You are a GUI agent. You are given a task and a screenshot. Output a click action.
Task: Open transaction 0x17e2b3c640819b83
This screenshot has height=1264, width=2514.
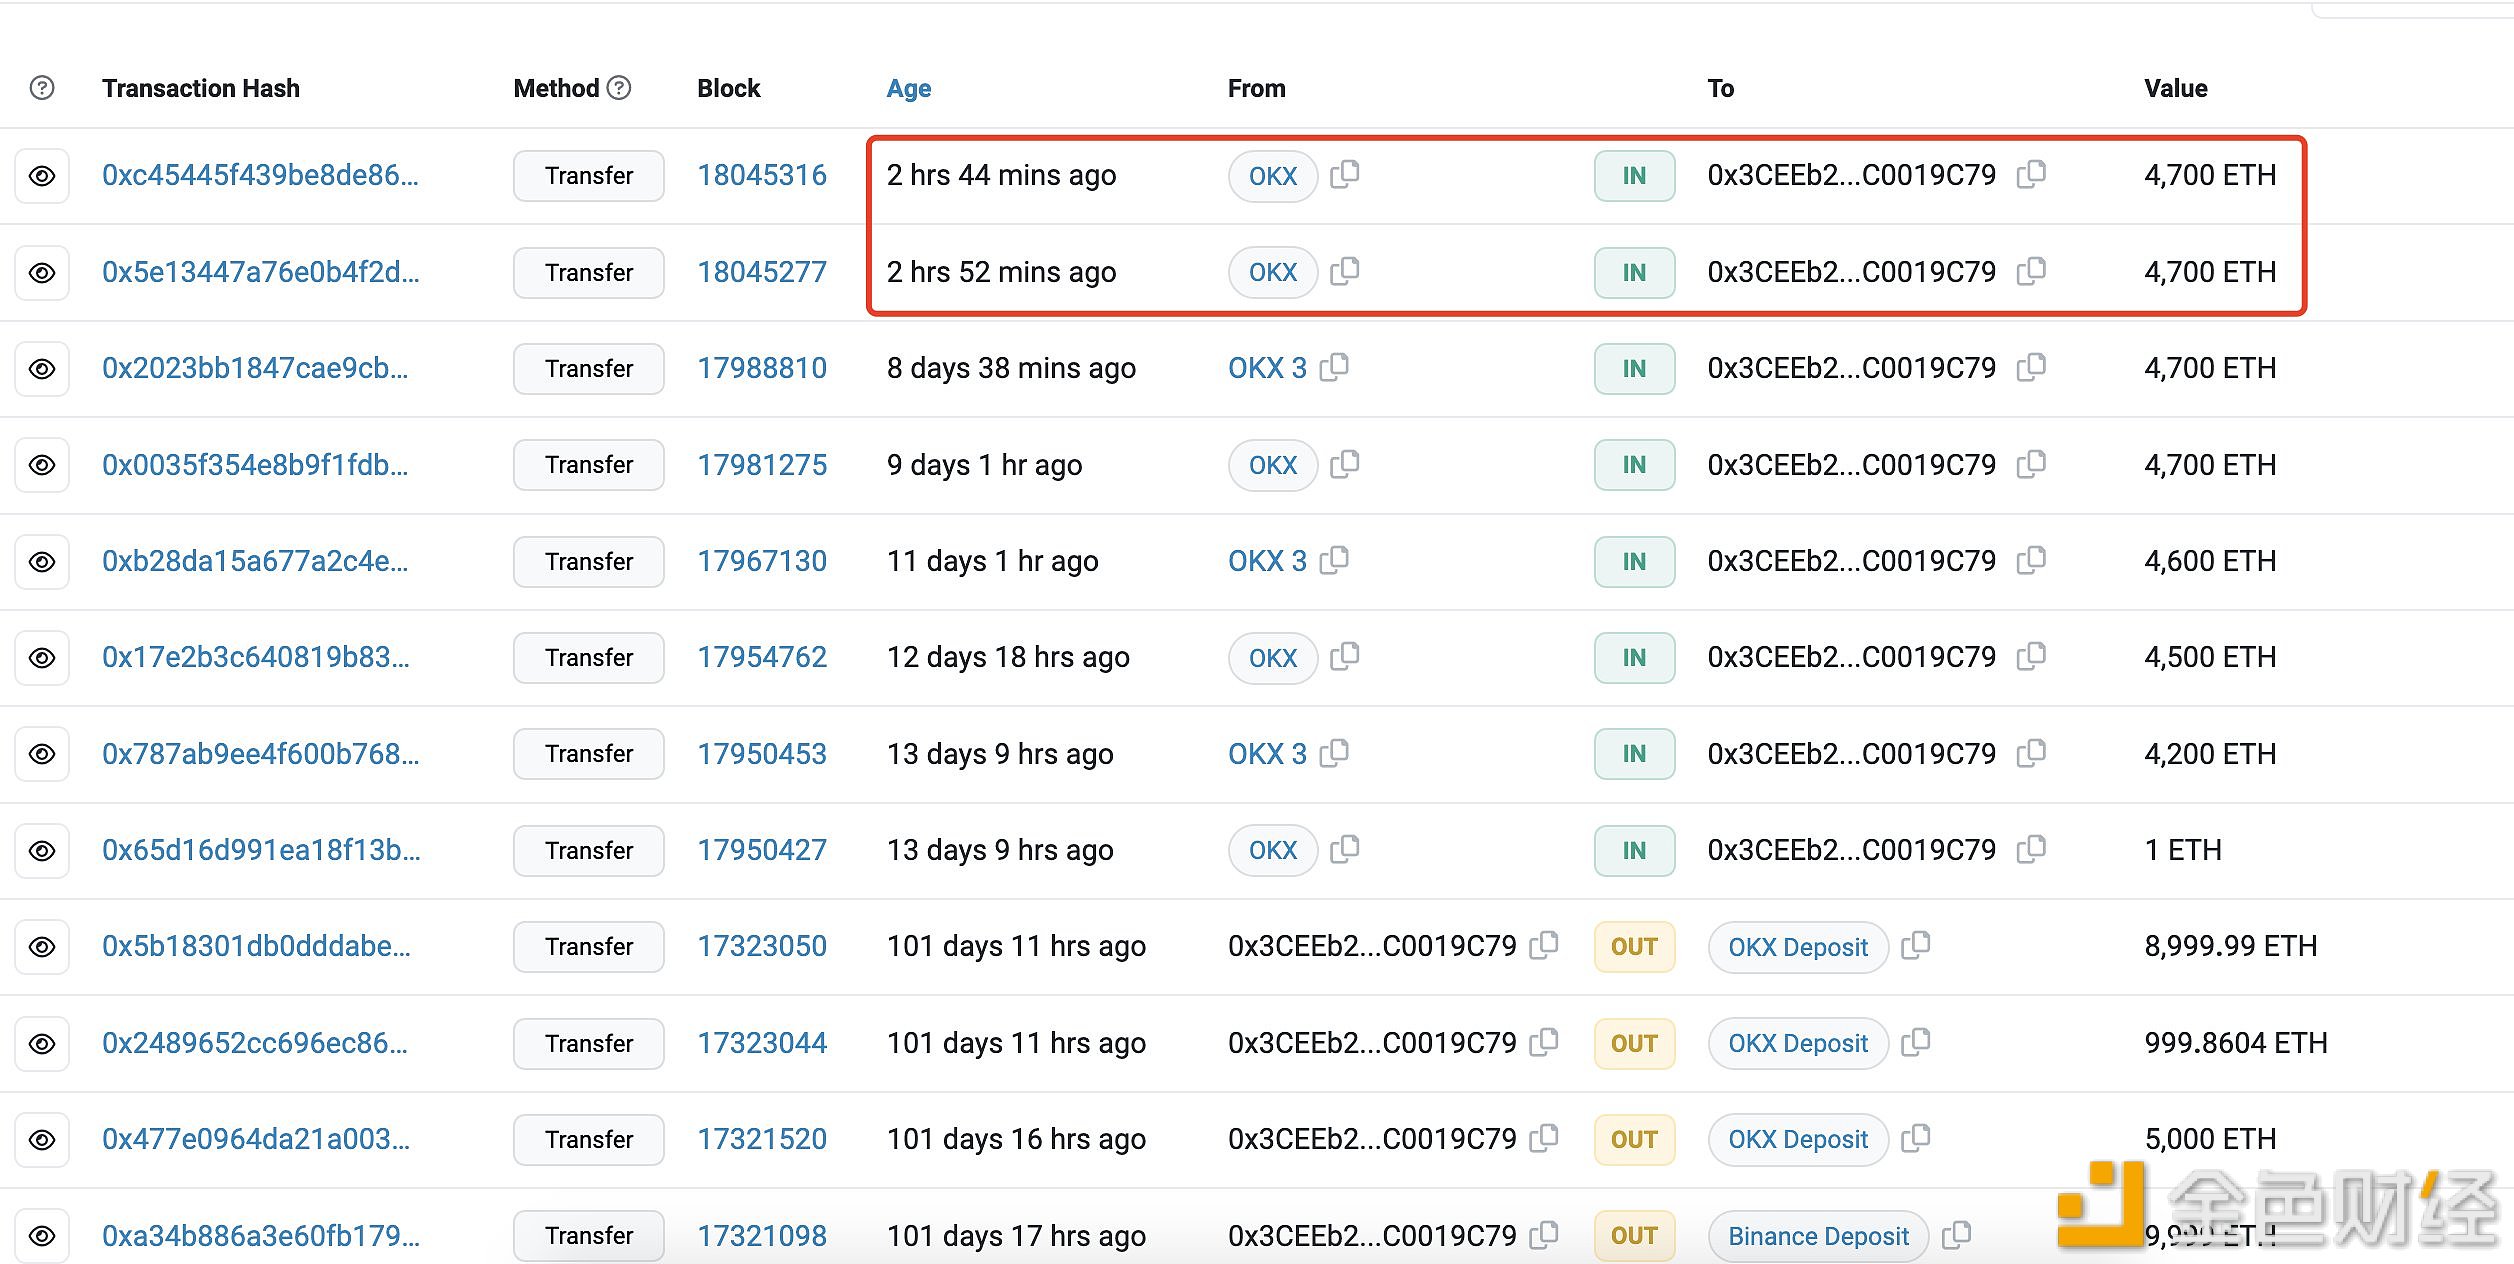pos(256,657)
